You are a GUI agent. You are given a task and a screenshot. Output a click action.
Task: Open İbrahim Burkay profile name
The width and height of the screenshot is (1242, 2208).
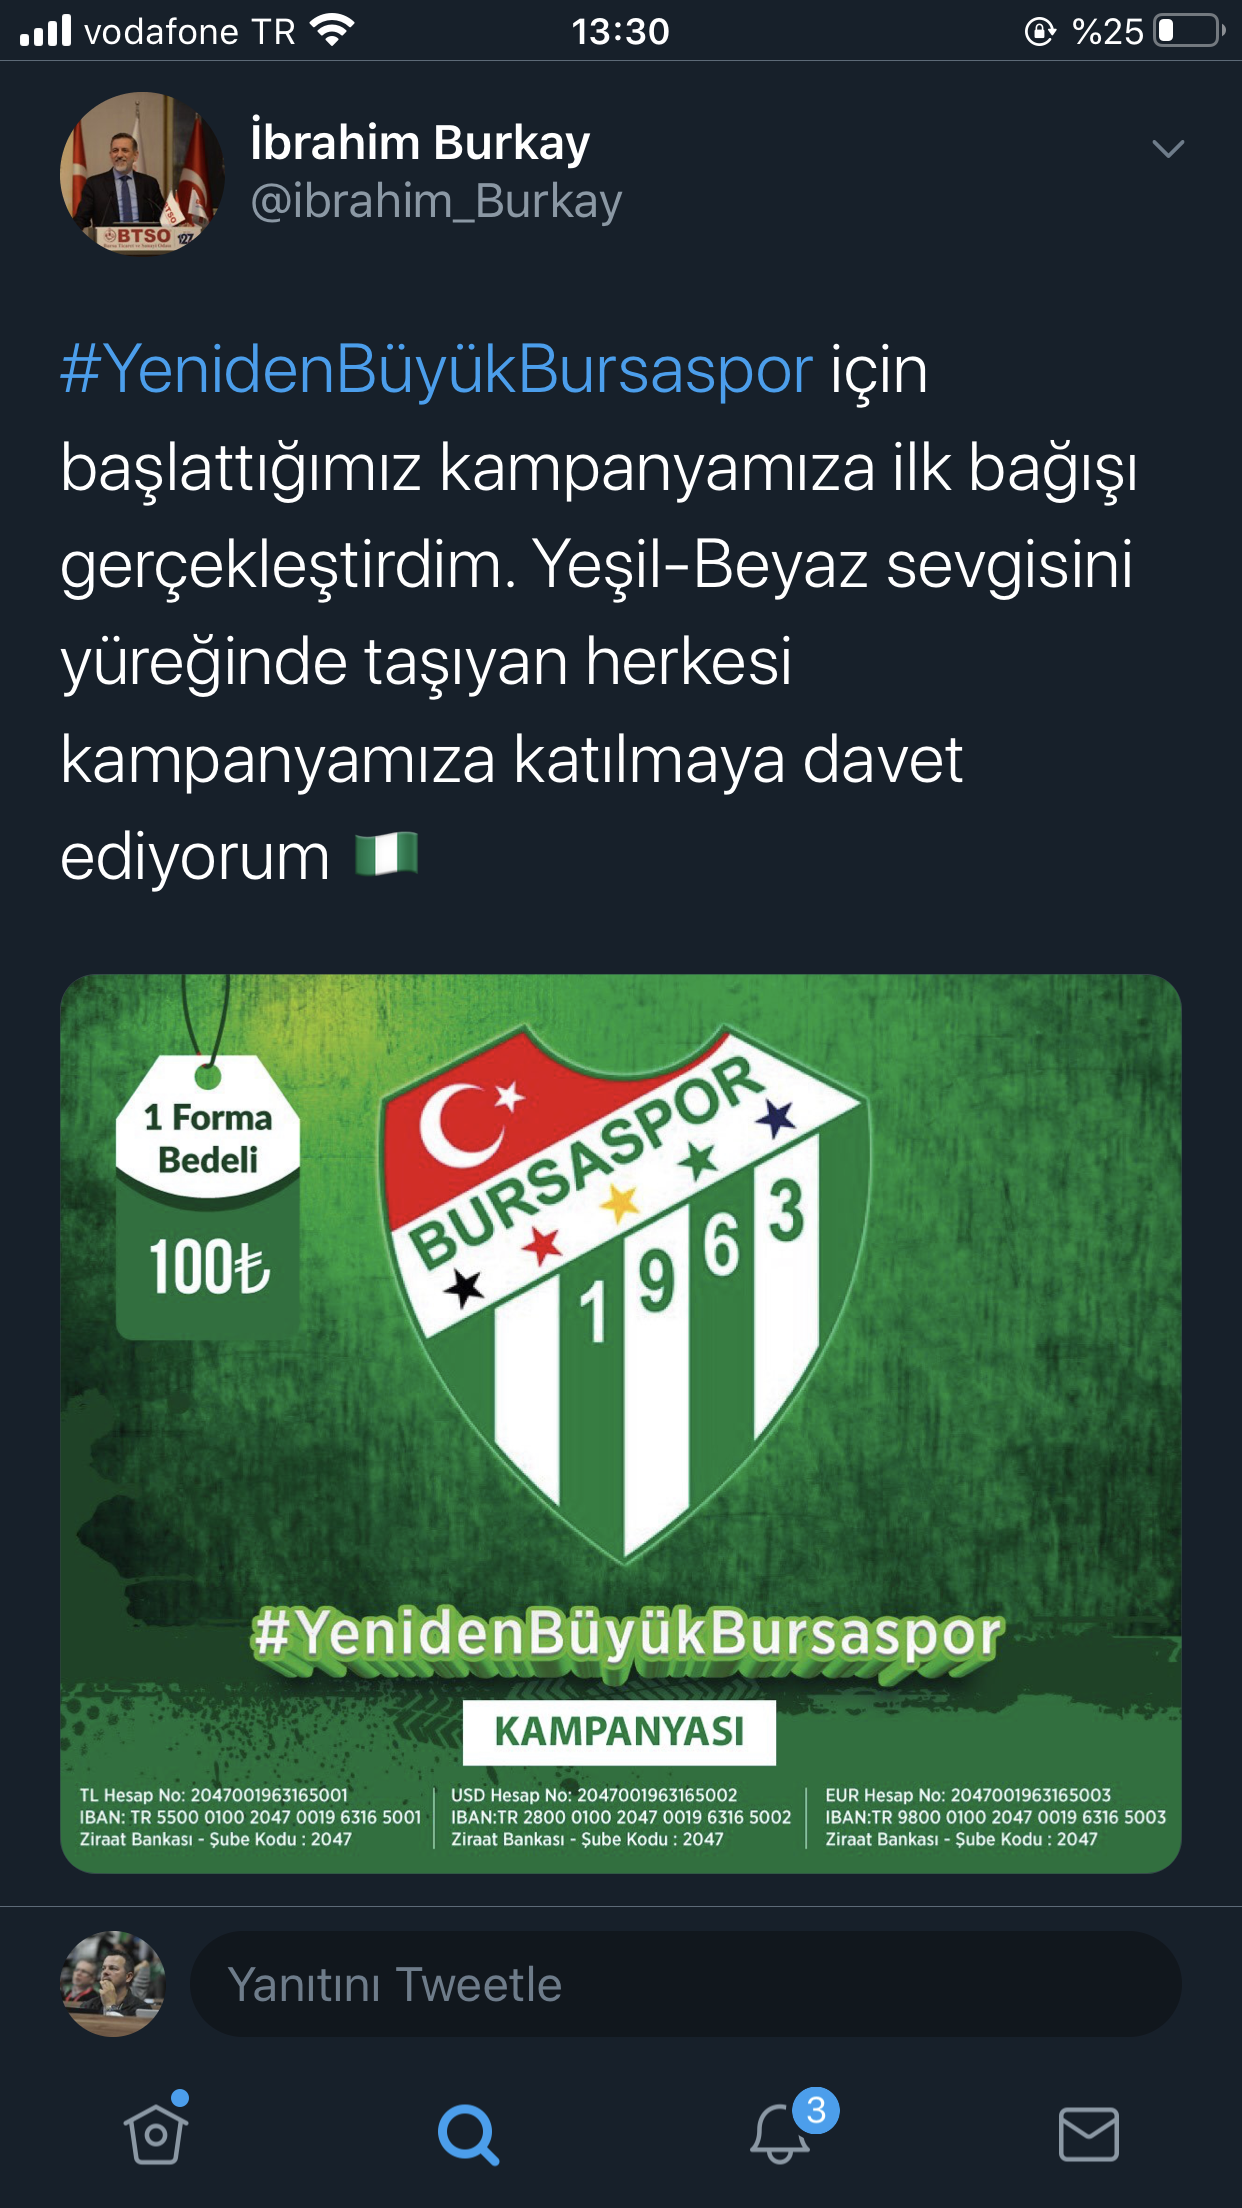(x=420, y=142)
